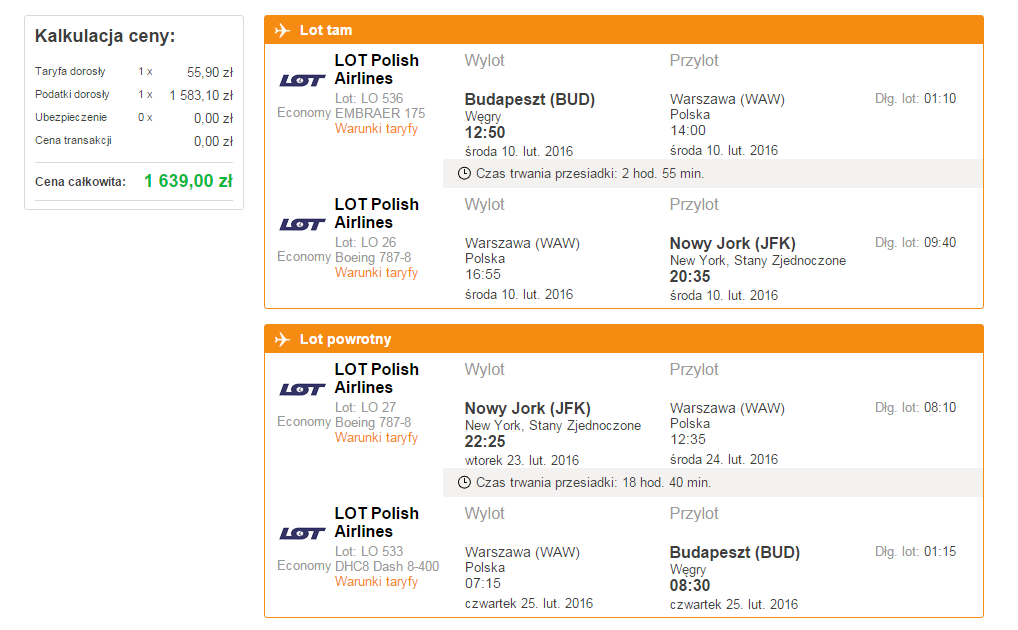Click the LOT logo for flight LO 26

point(303,225)
